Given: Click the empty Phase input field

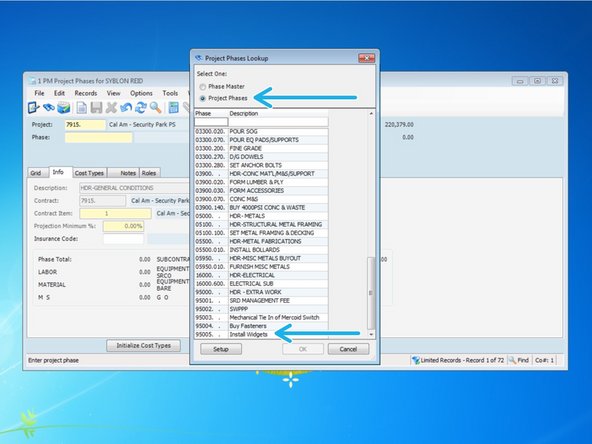Looking at the screenshot, I should 99,137.
